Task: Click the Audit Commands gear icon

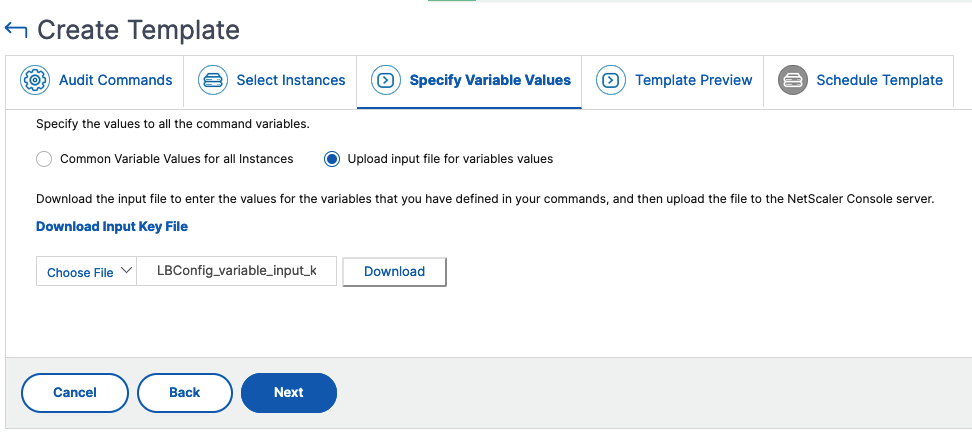Action: 35,80
